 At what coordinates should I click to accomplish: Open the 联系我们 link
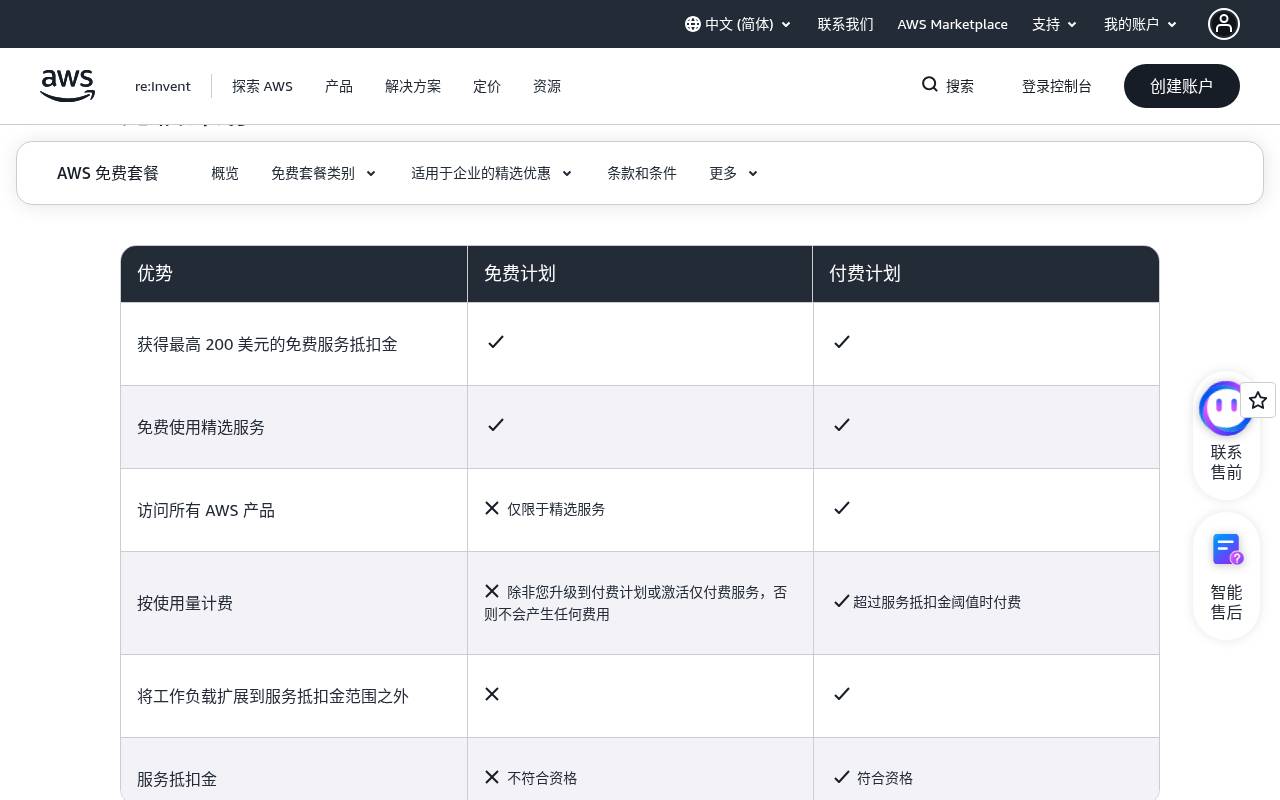(x=846, y=24)
